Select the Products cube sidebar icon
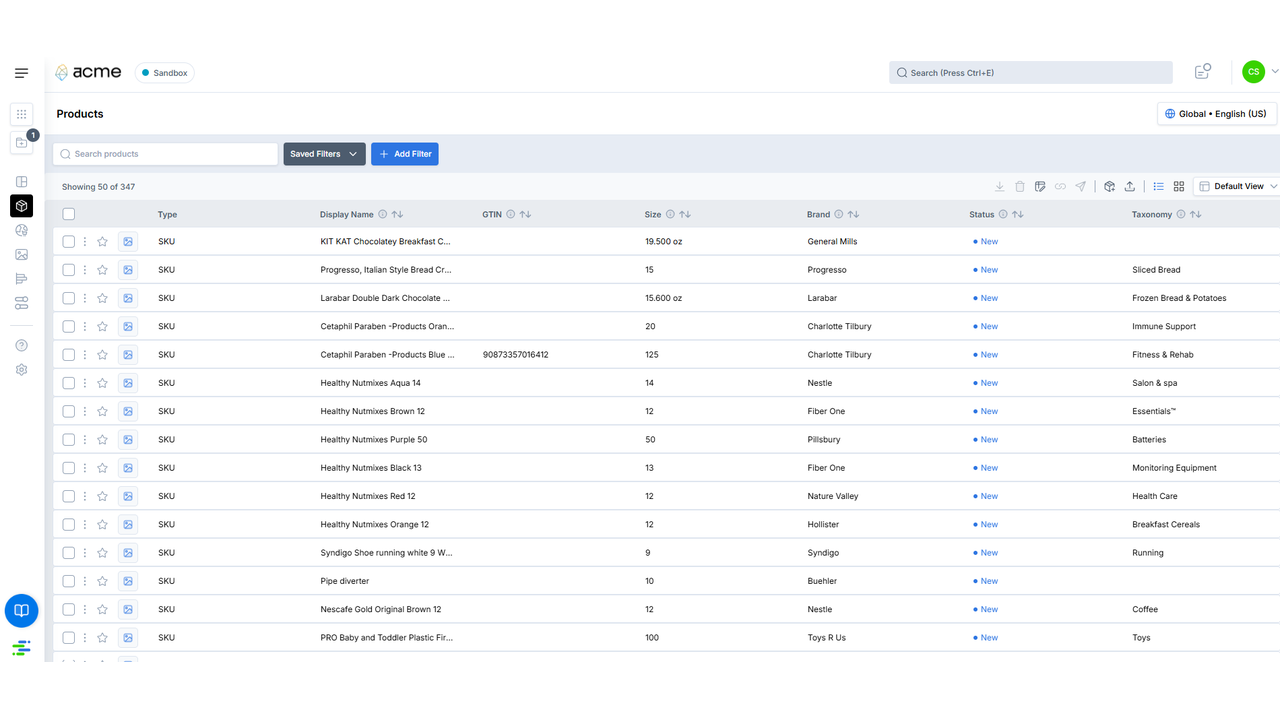Image resolution: width=1280 pixels, height=720 pixels. pyautogui.click(x=21, y=206)
